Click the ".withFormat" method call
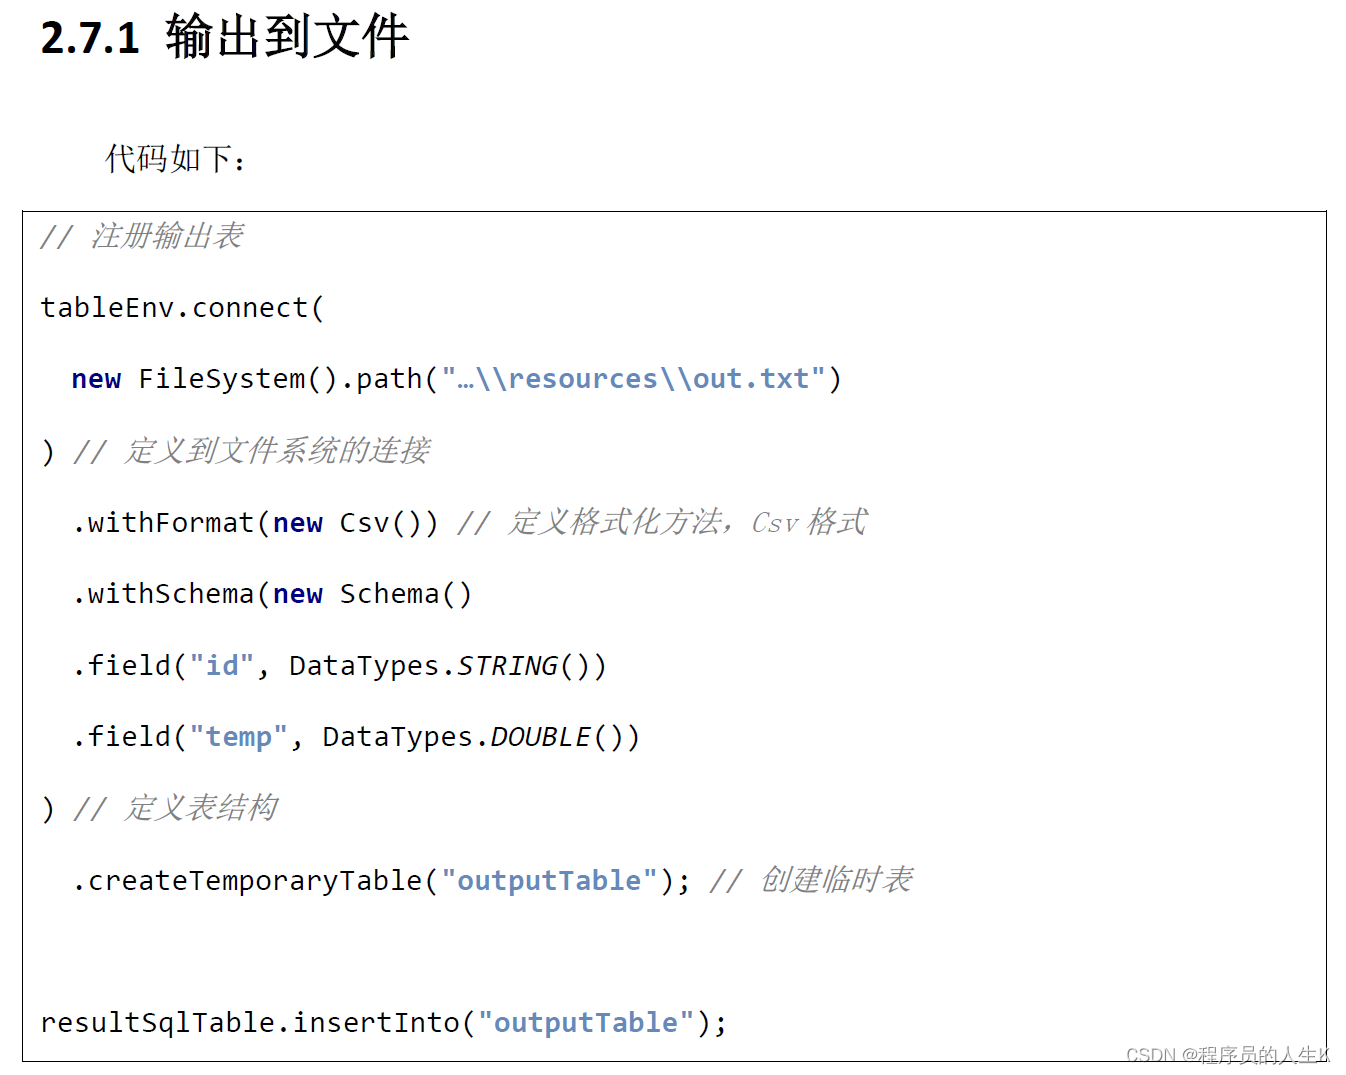 (163, 523)
